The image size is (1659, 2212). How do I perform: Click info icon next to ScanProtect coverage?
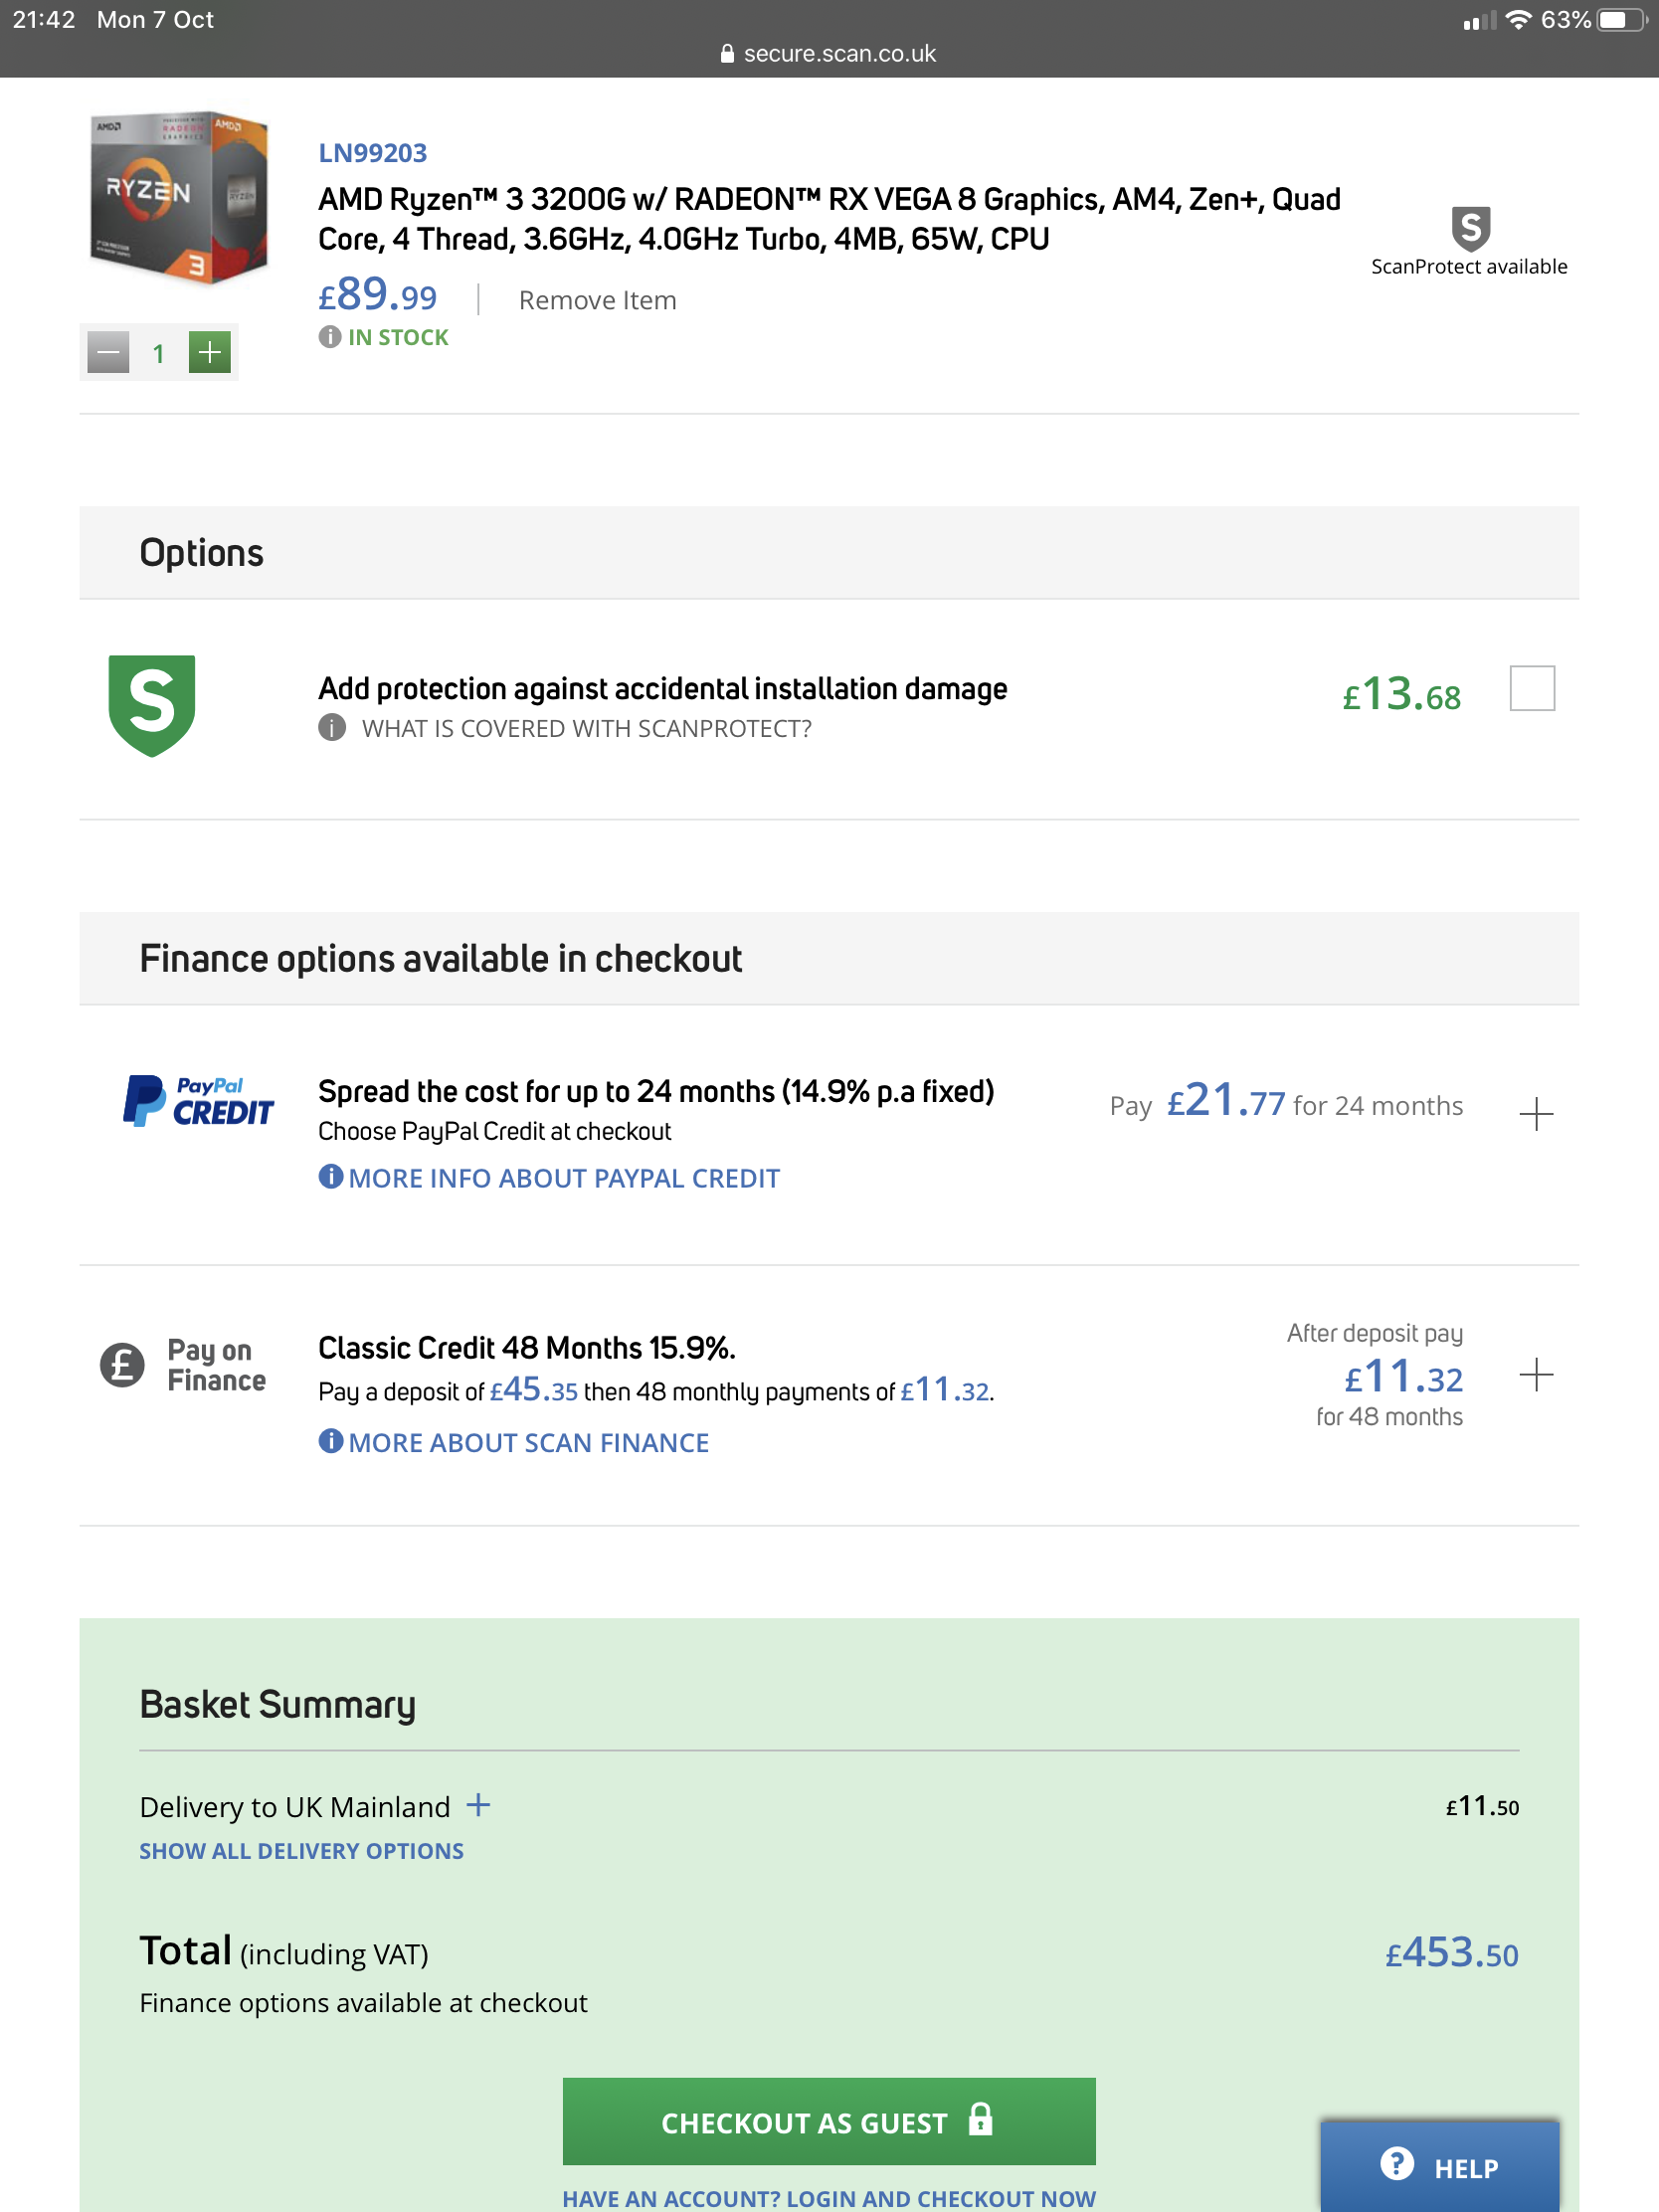tap(331, 728)
